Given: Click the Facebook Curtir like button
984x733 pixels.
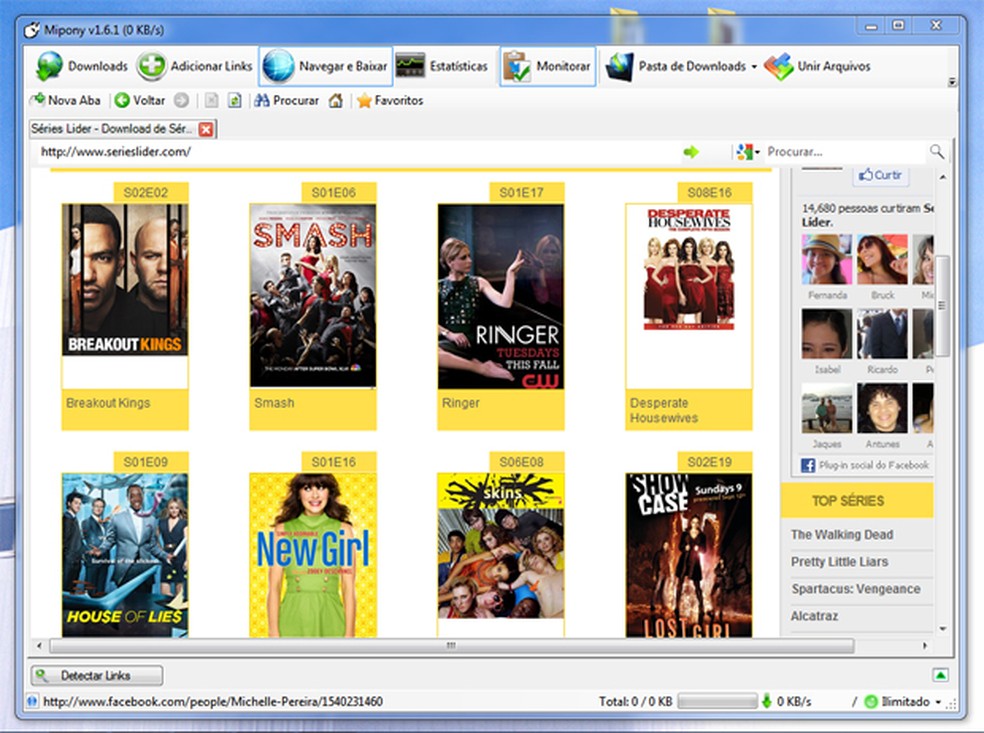Looking at the screenshot, I should [x=880, y=175].
